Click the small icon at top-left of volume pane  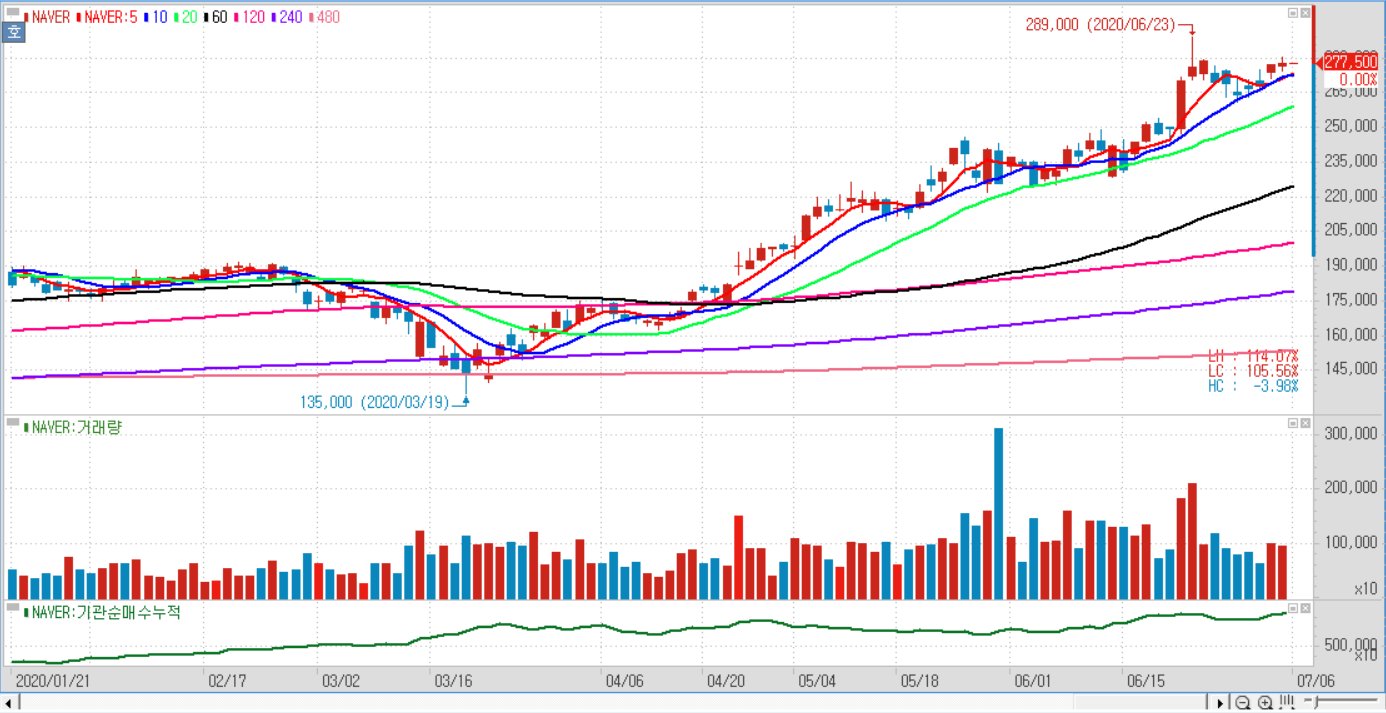pos(13,422)
